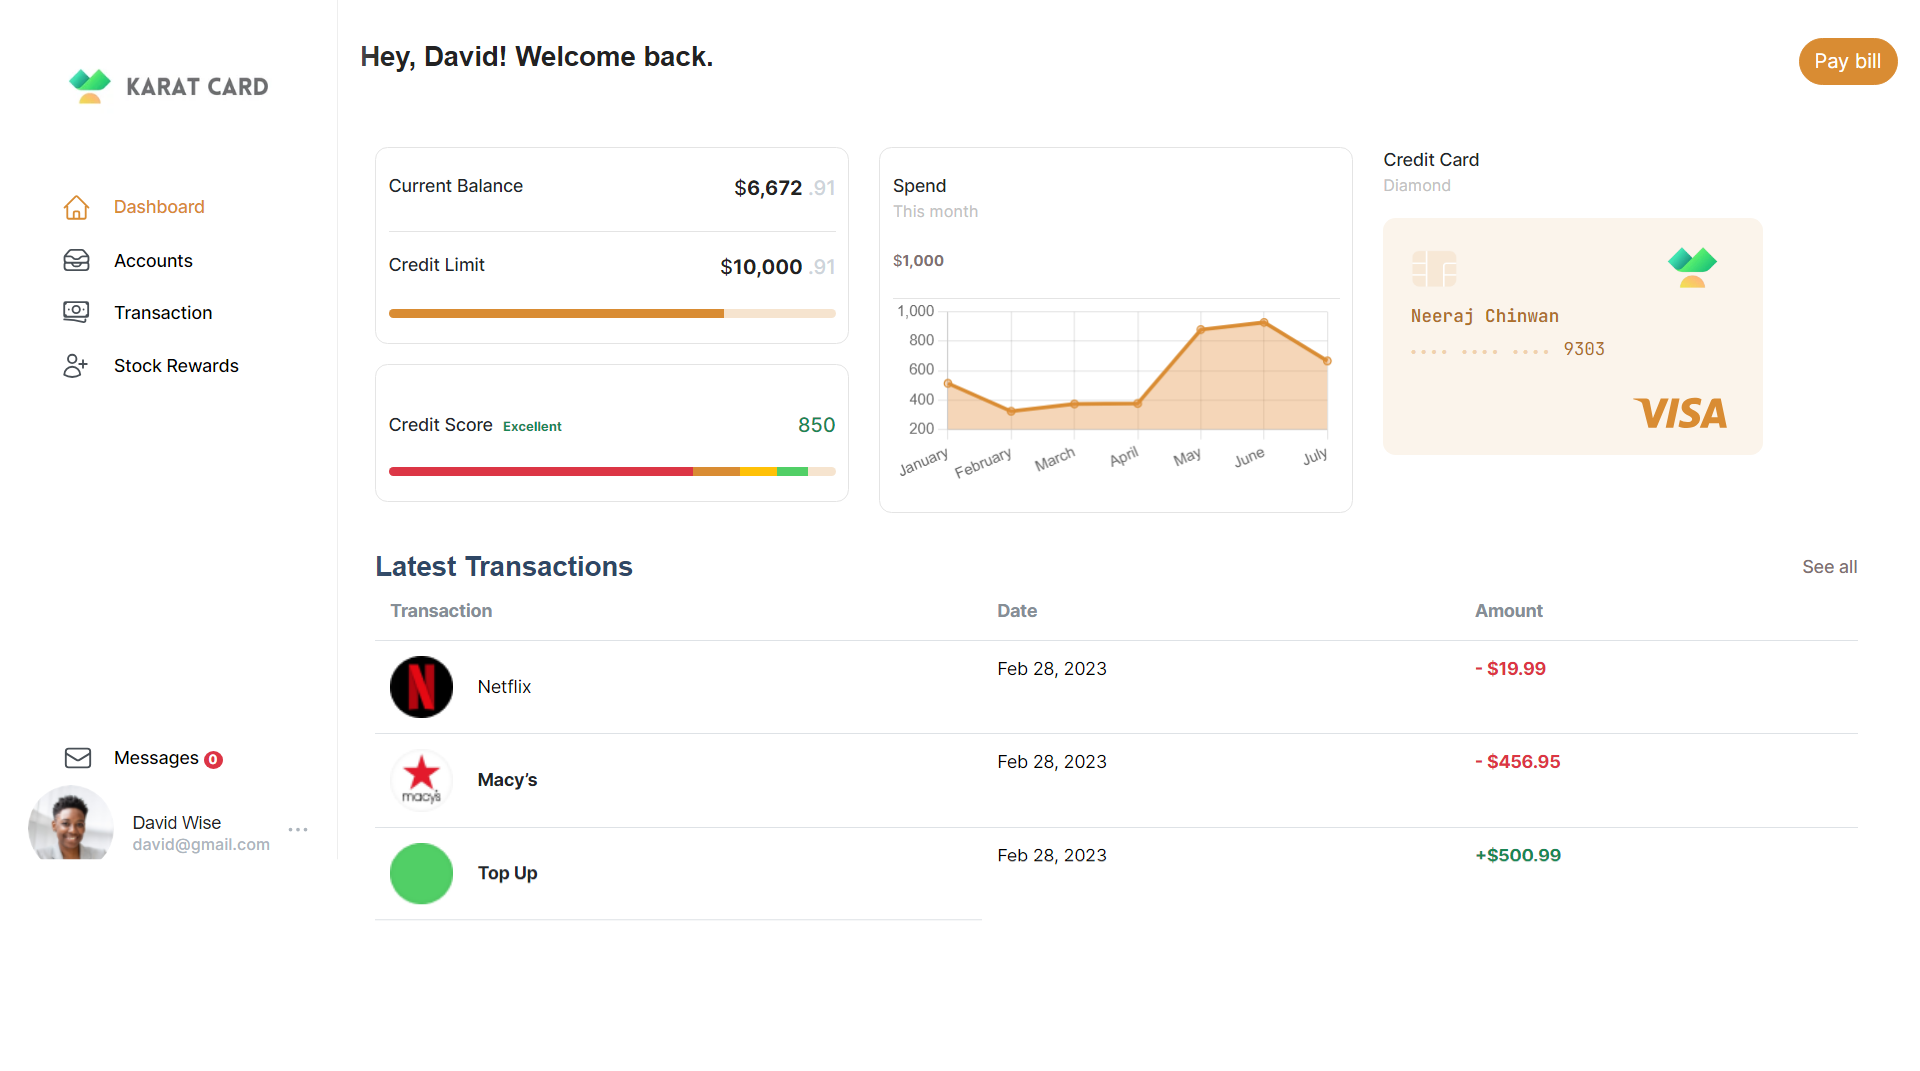1920x1071 pixels.
Task: Open the three-dot menu beside David Wise
Action: [298, 829]
